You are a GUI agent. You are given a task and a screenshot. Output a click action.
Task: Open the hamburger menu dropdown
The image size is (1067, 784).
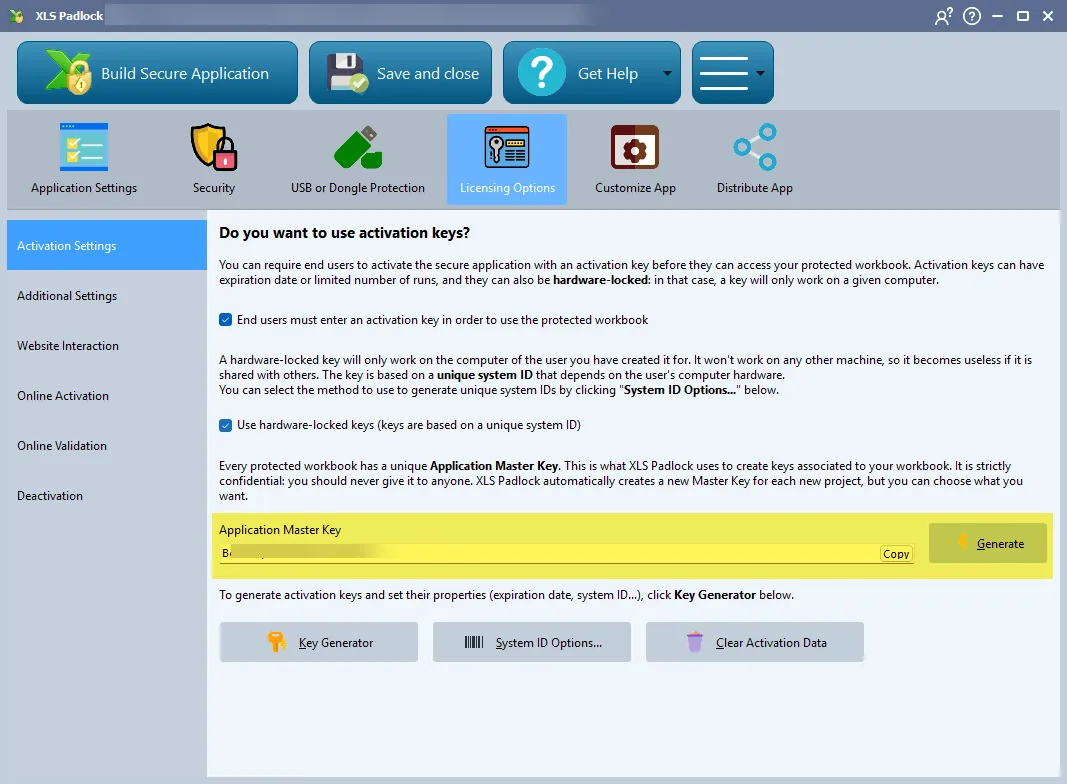733,73
